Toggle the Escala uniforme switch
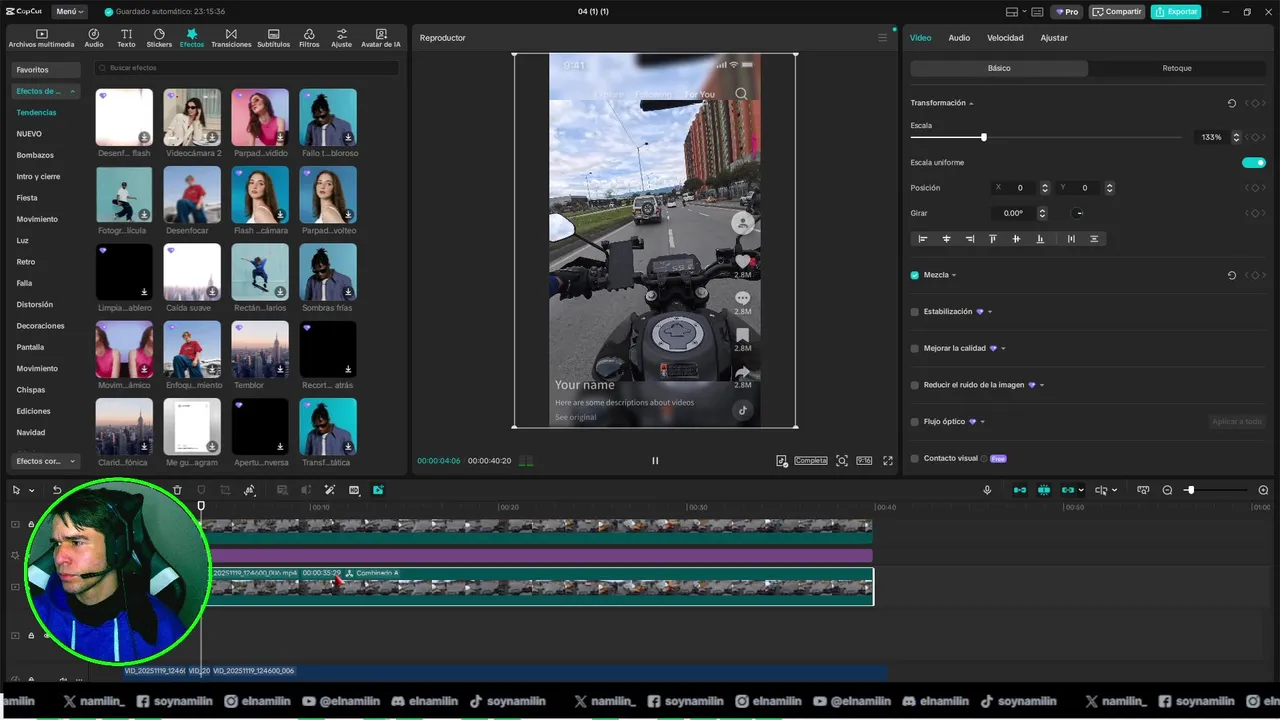 1253,162
